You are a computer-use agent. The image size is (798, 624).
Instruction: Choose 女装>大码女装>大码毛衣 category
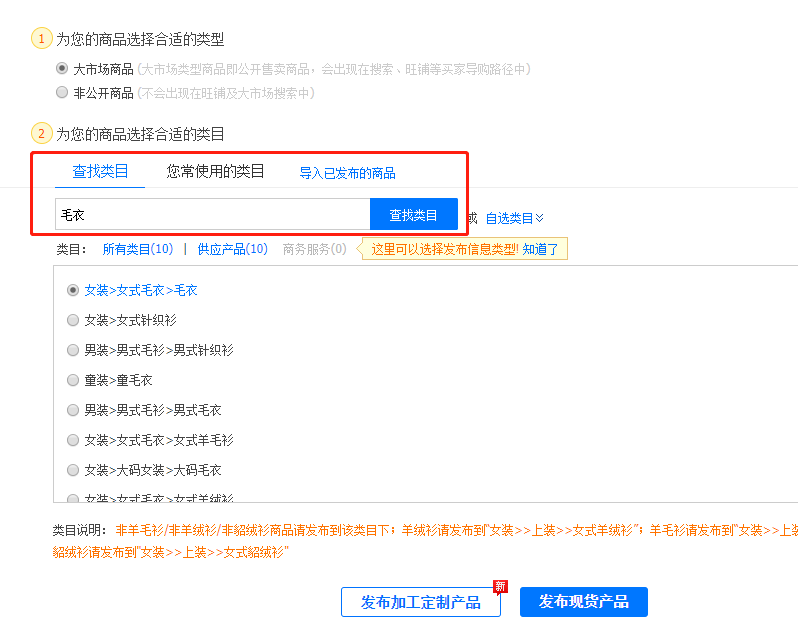tap(73, 470)
